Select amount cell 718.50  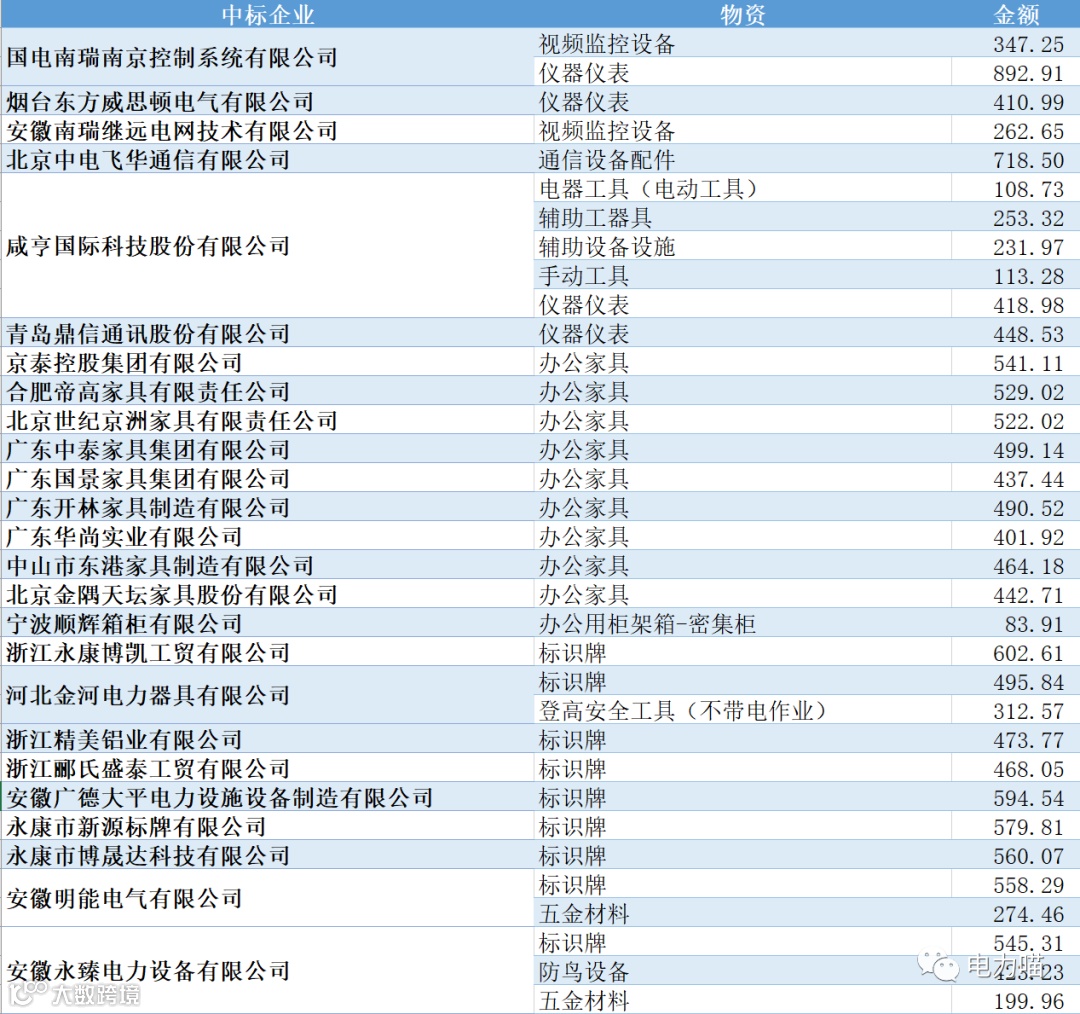coord(1015,158)
